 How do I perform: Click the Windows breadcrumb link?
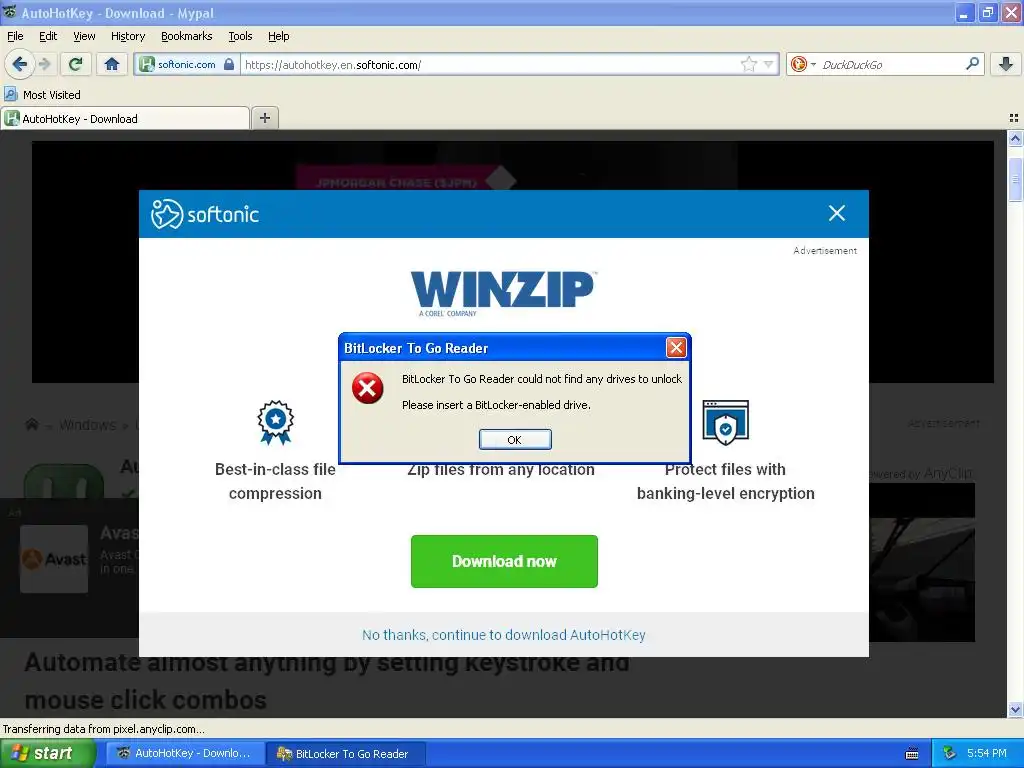tap(88, 424)
